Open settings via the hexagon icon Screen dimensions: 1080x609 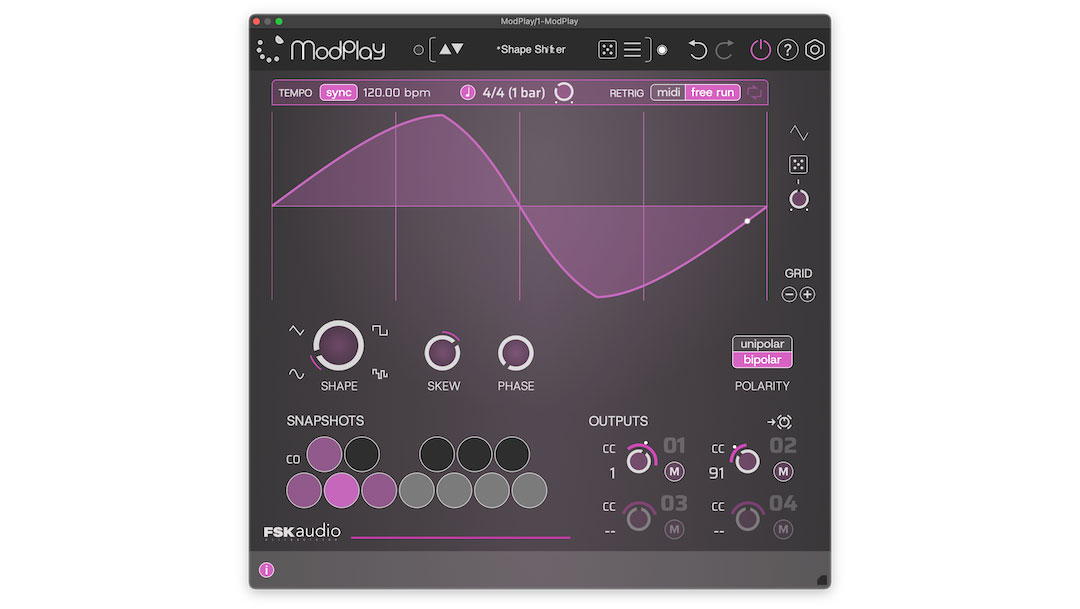[815, 50]
